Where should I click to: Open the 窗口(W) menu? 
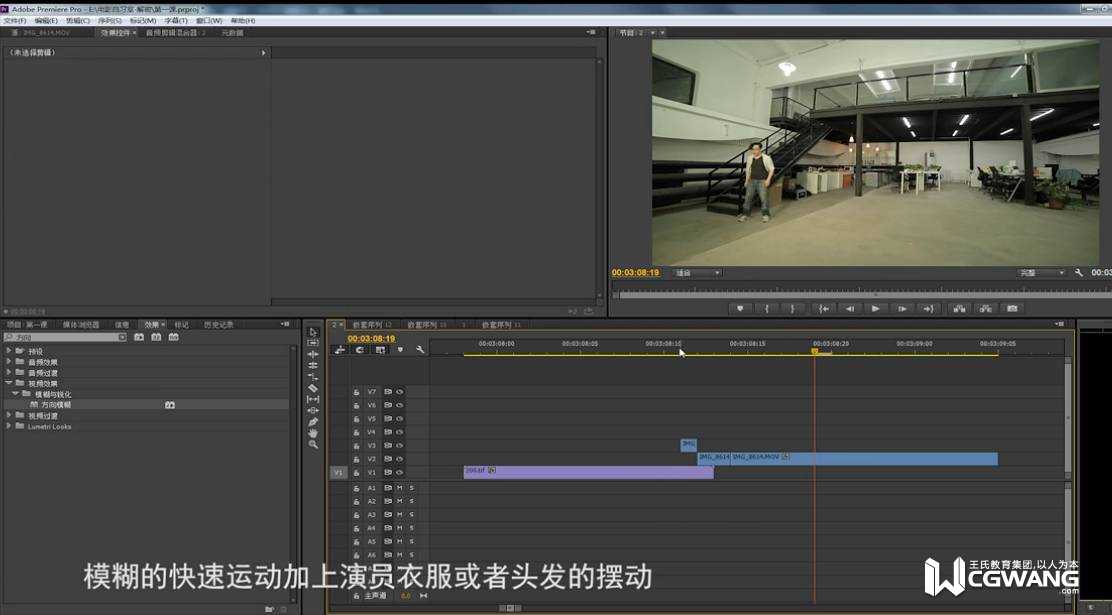(x=209, y=21)
